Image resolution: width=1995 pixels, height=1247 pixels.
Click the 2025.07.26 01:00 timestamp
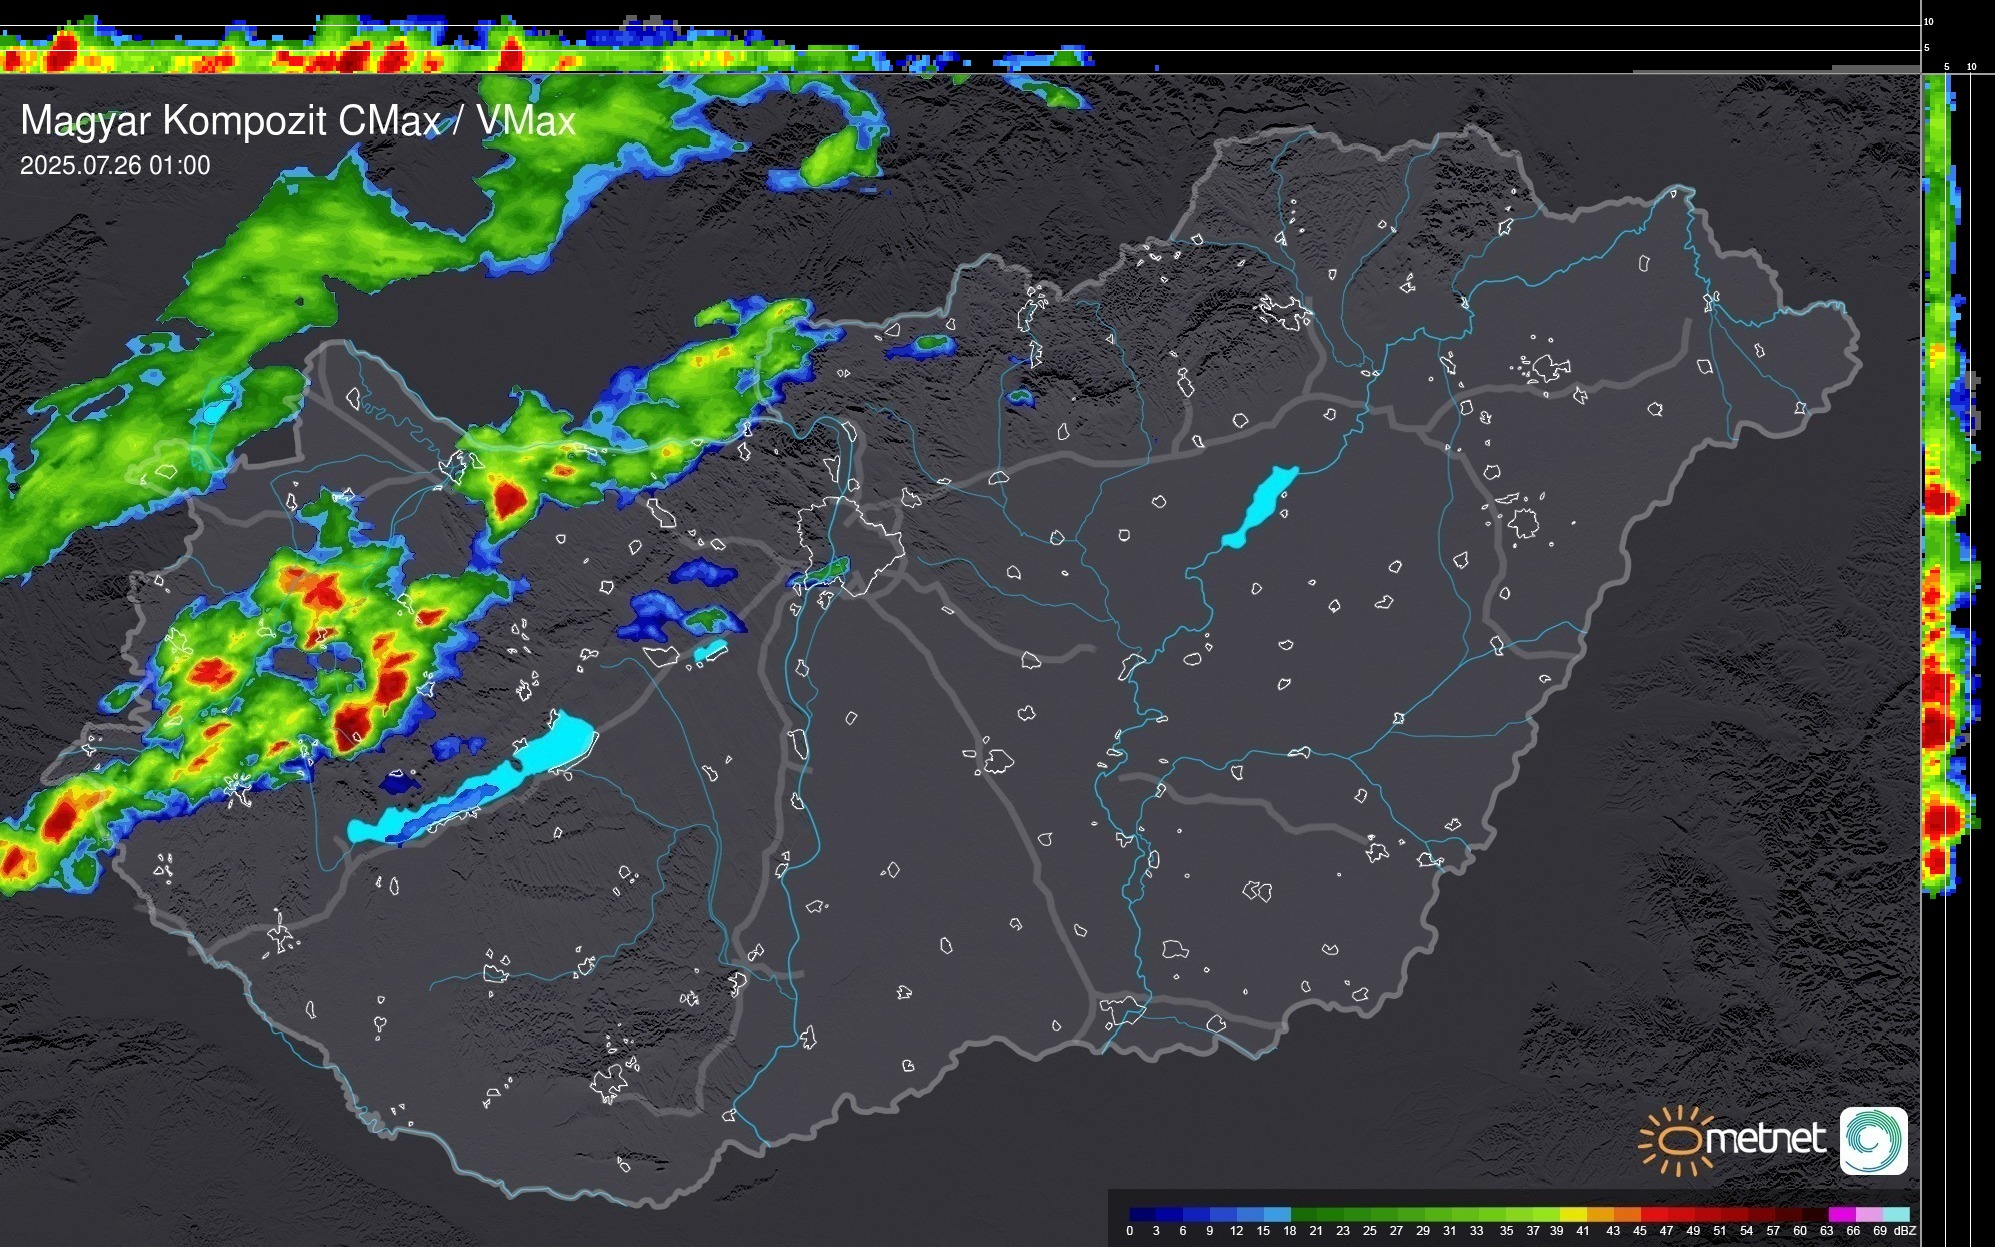115,165
